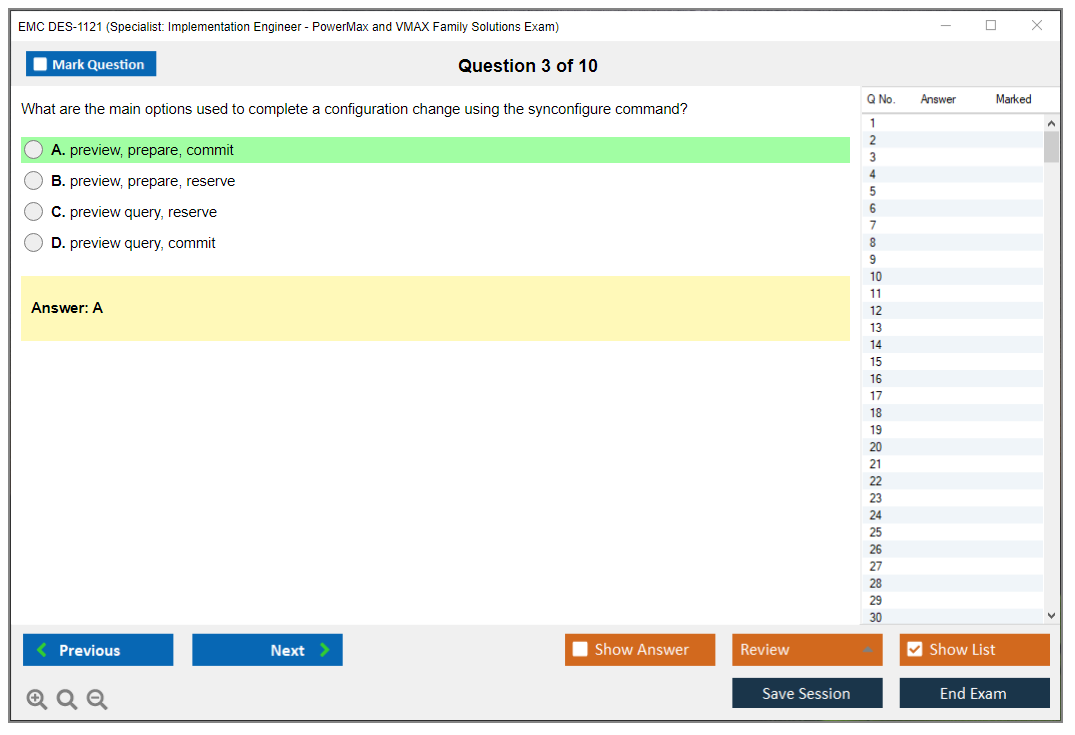
Task: Open the Review dropdown menu
Action: point(806,650)
